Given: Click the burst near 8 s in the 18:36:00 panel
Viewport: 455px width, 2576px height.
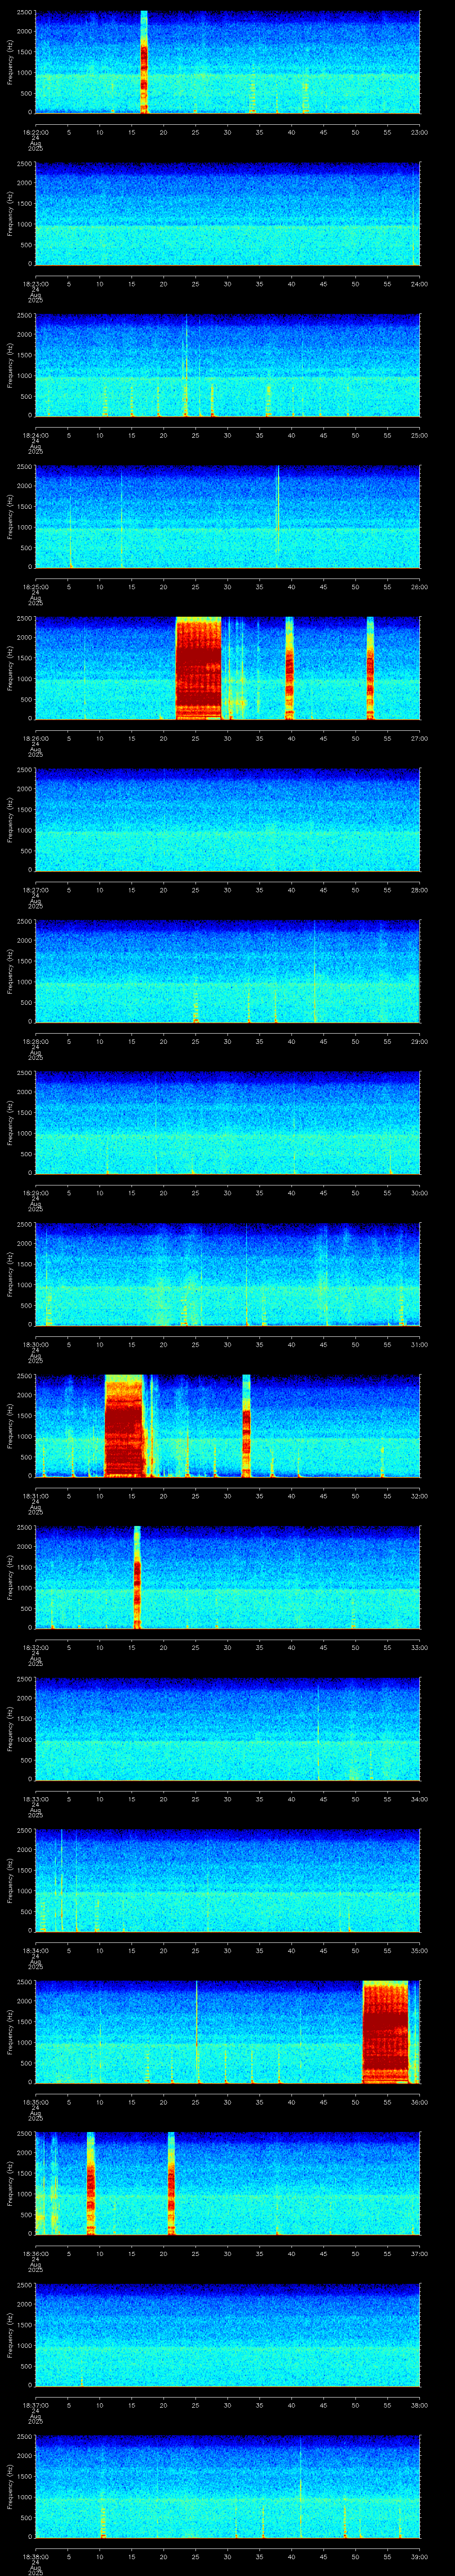Looking at the screenshot, I should coord(90,2183).
